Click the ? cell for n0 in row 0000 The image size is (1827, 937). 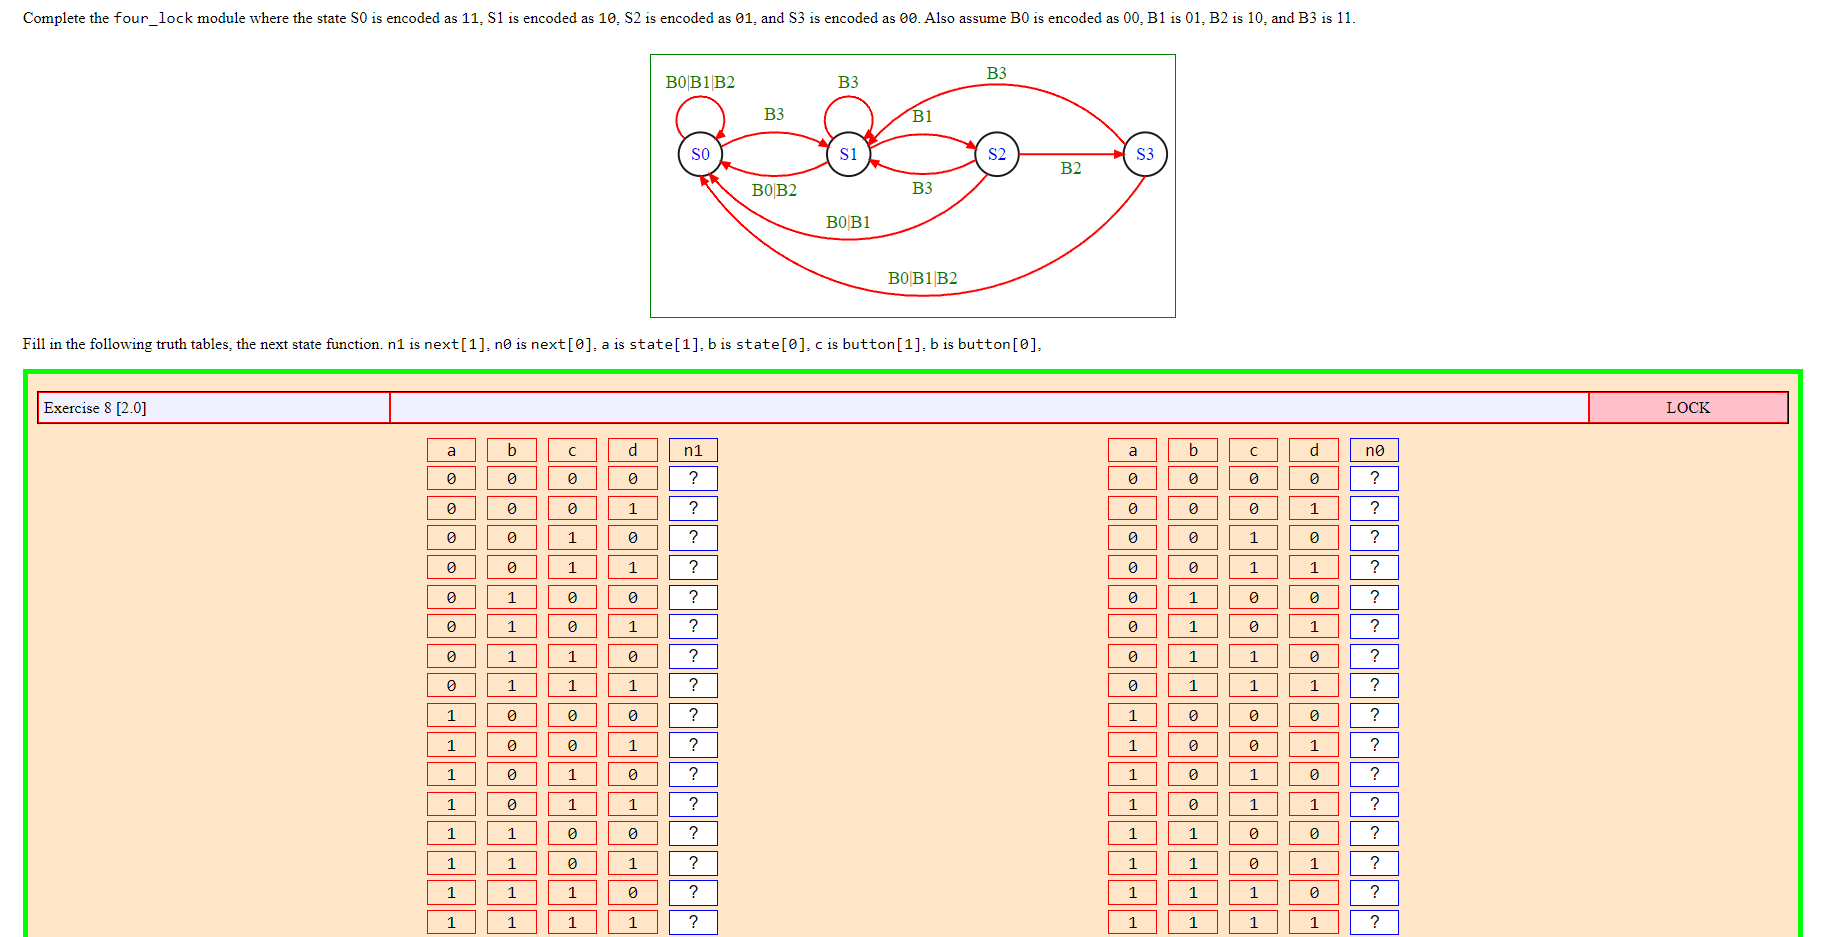[1374, 478]
